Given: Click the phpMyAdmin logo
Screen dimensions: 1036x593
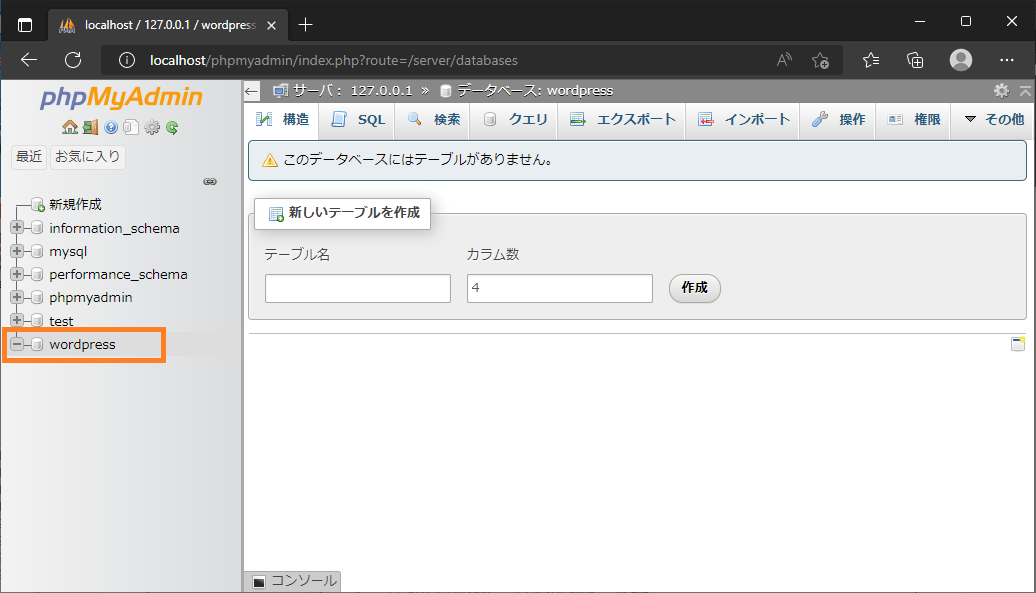Looking at the screenshot, I should click(x=121, y=97).
